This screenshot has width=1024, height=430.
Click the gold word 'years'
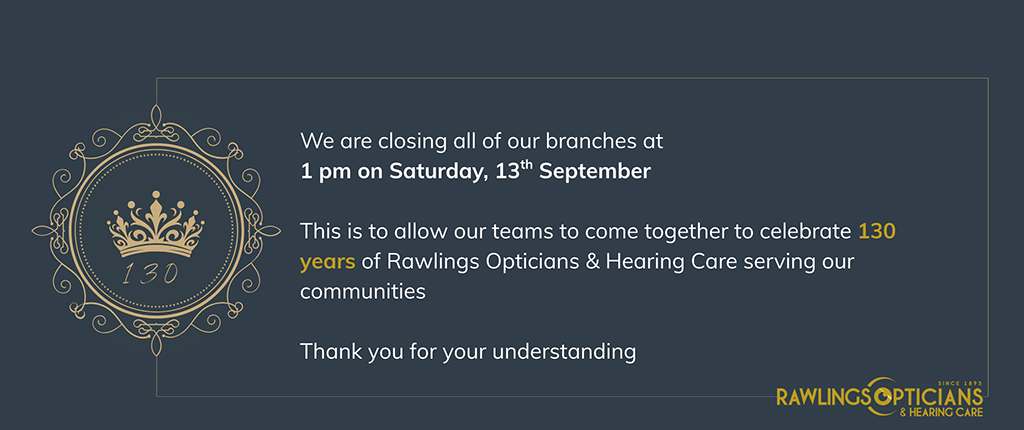(x=328, y=263)
